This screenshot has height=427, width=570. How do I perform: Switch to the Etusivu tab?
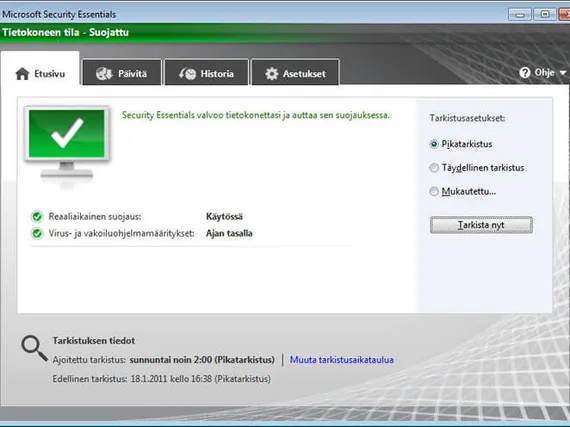coord(40,68)
